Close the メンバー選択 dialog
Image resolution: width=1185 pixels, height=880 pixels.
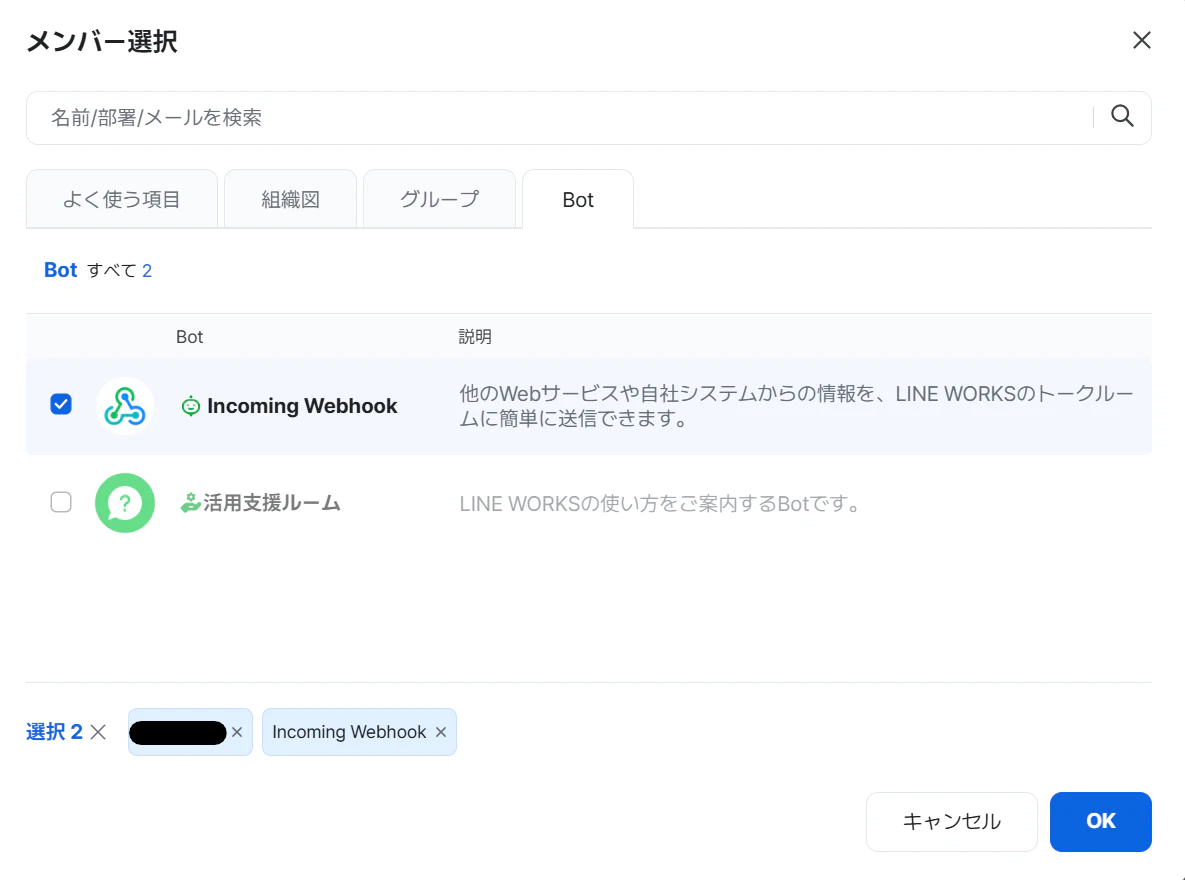click(1141, 40)
